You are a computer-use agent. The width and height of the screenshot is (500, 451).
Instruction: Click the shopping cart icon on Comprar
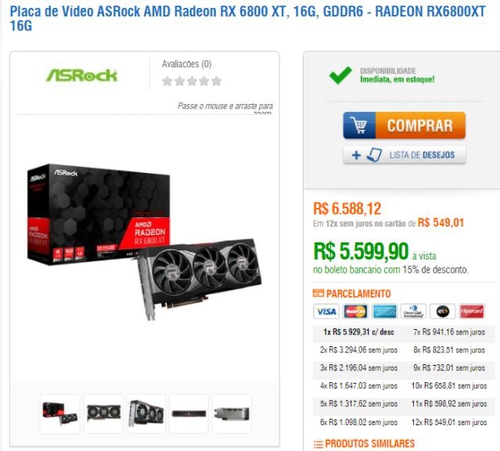(x=359, y=126)
